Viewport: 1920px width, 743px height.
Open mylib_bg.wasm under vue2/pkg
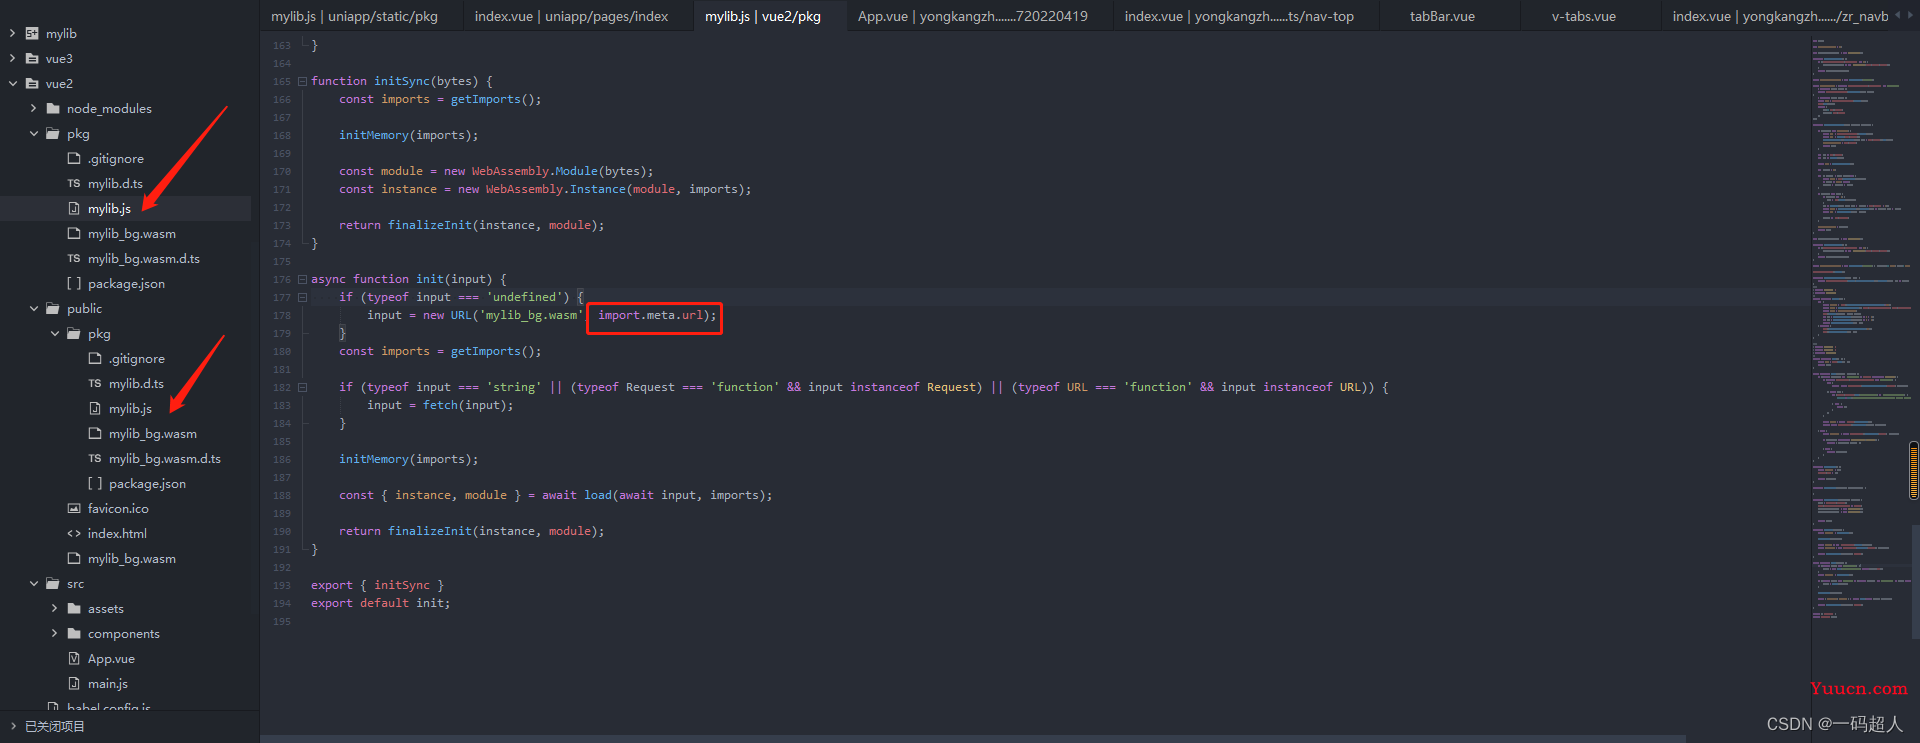(x=132, y=233)
